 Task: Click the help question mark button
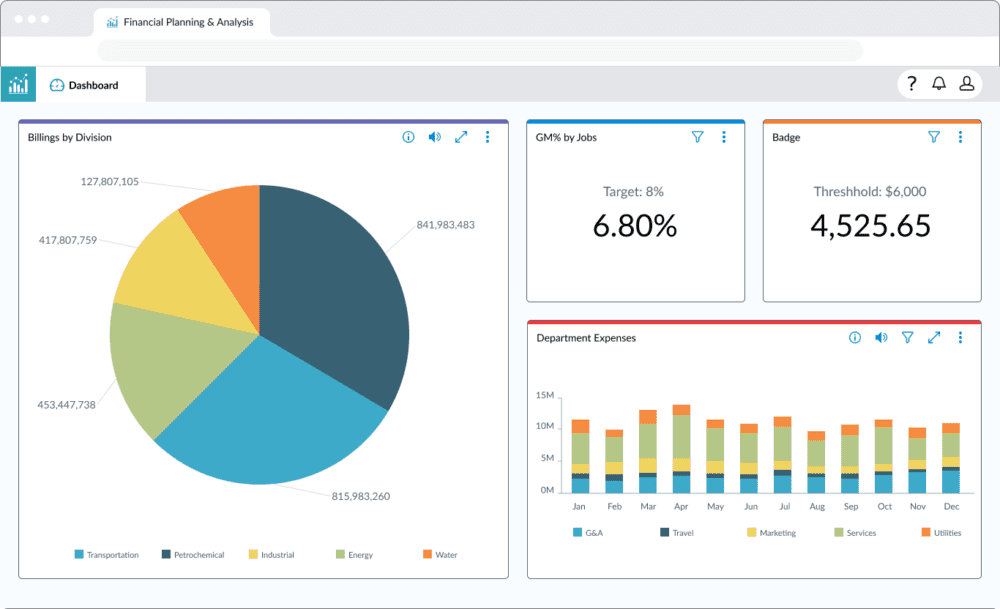click(x=912, y=84)
